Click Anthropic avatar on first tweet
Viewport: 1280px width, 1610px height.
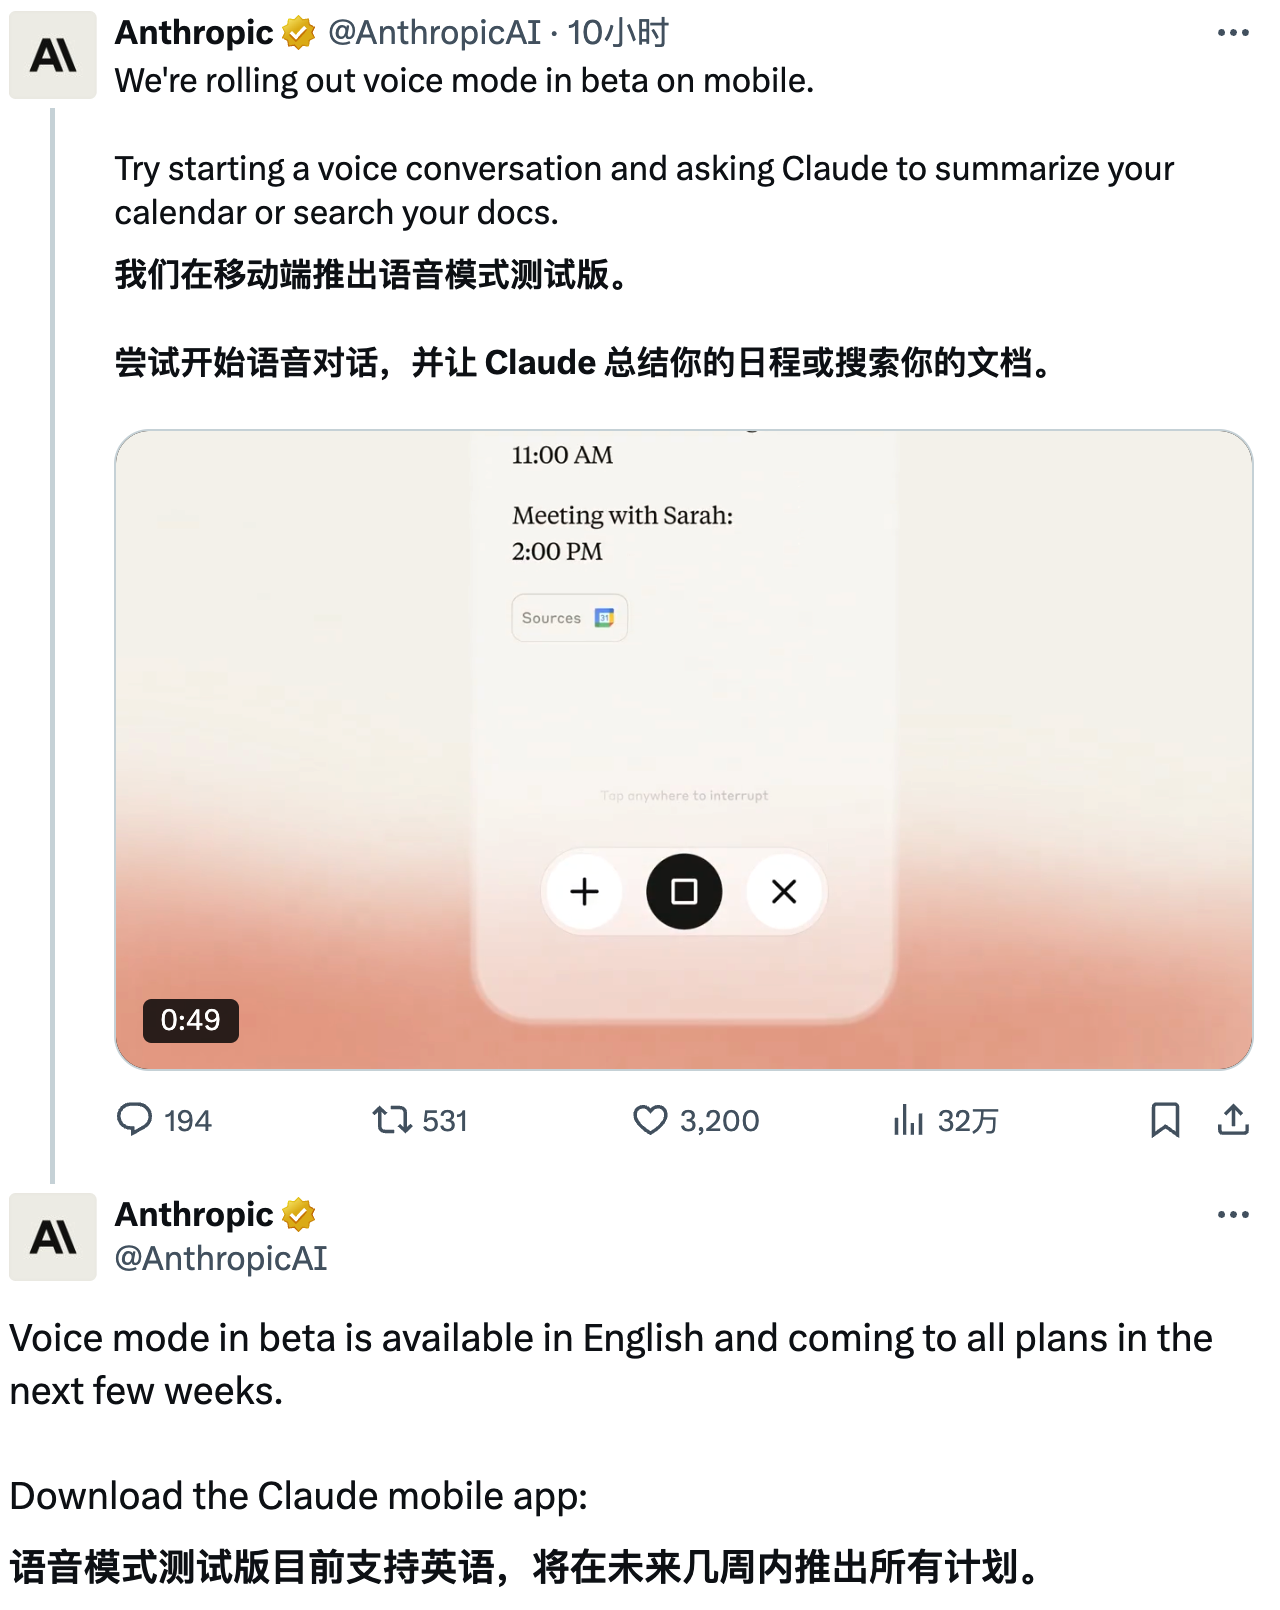click(x=53, y=55)
